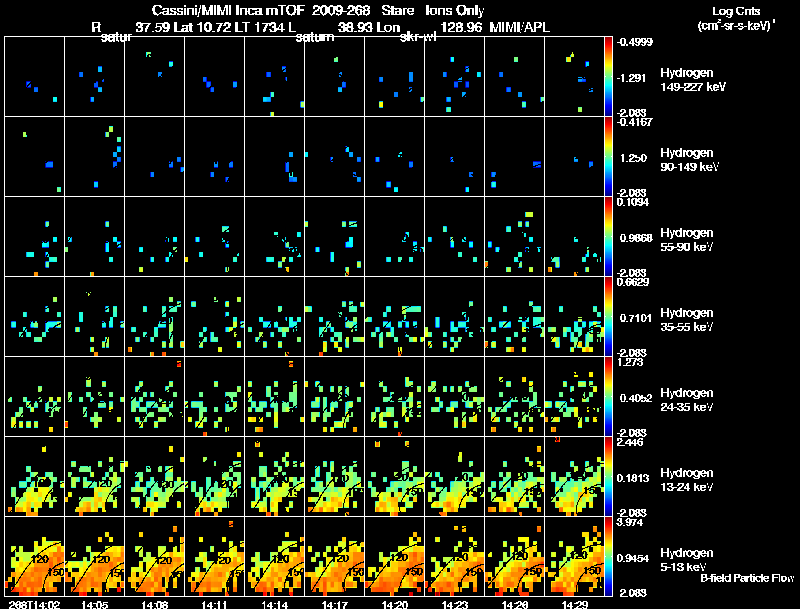The width and height of the screenshot is (800, 609).
Task: Click the Hydrogen 13-24 keV row label
Action: 687,480
